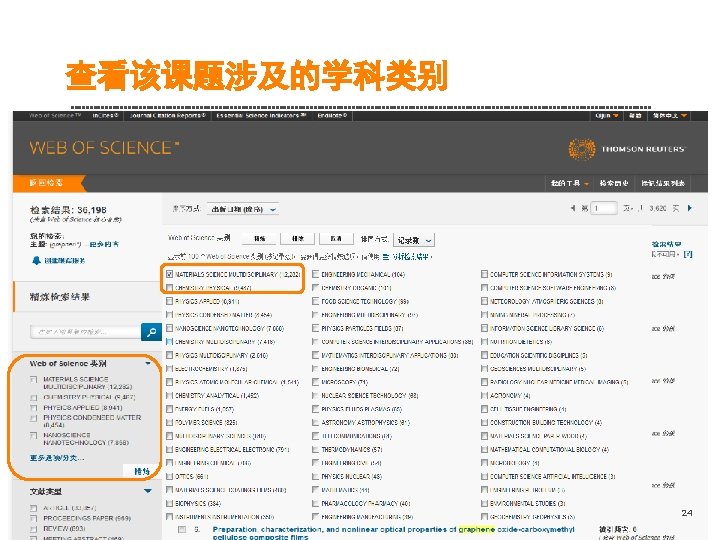Click the analyze results link above category list
The height and width of the screenshot is (540, 720).
412,257
